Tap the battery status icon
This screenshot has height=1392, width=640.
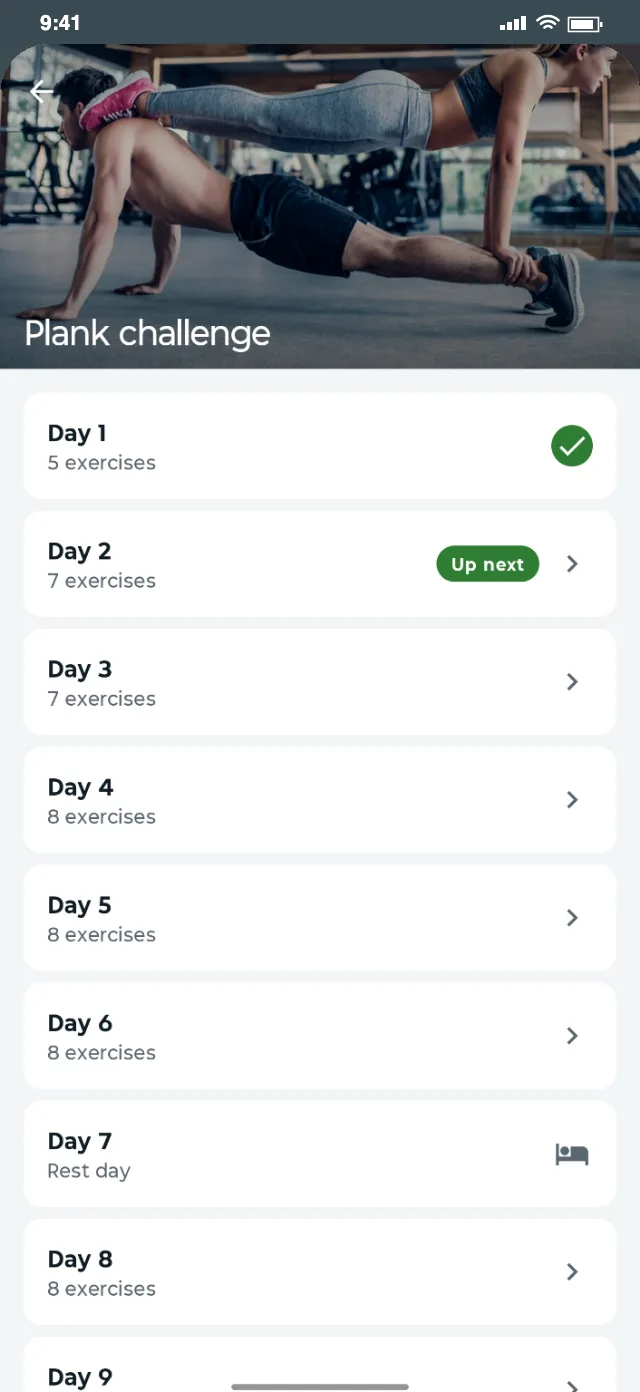585,23
